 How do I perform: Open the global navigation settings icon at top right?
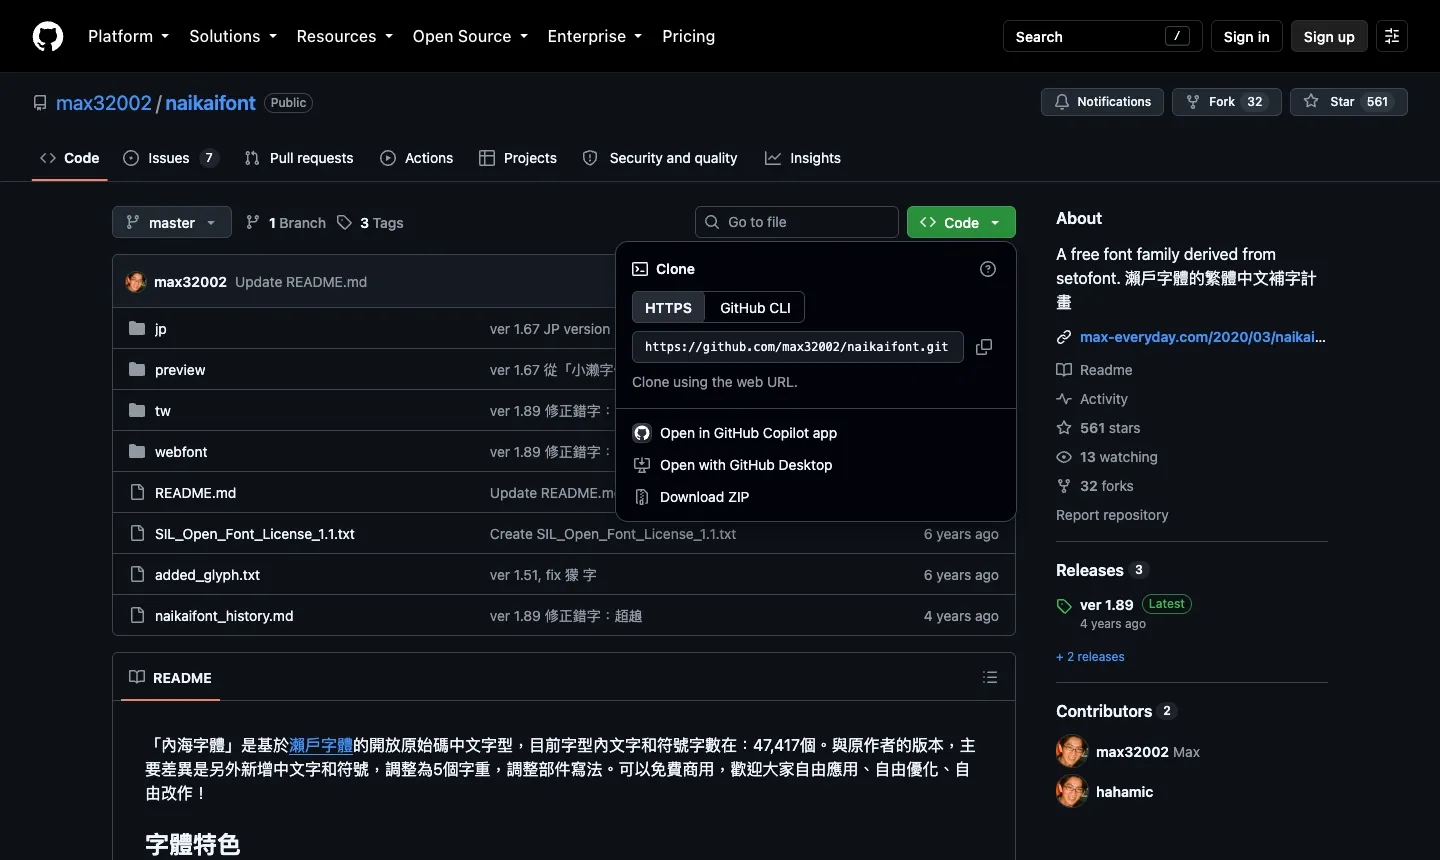click(1392, 36)
